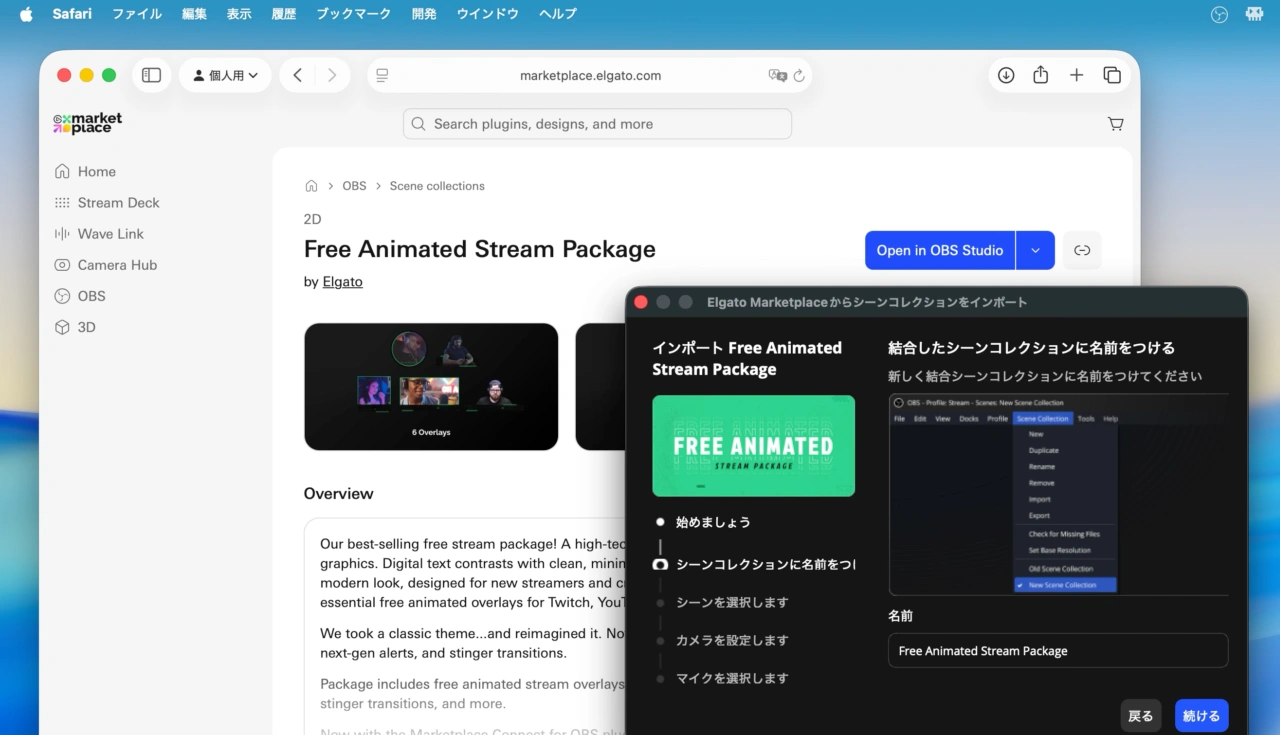Open the shopping cart icon
The image size is (1280, 735).
[x=1115, y=123]
